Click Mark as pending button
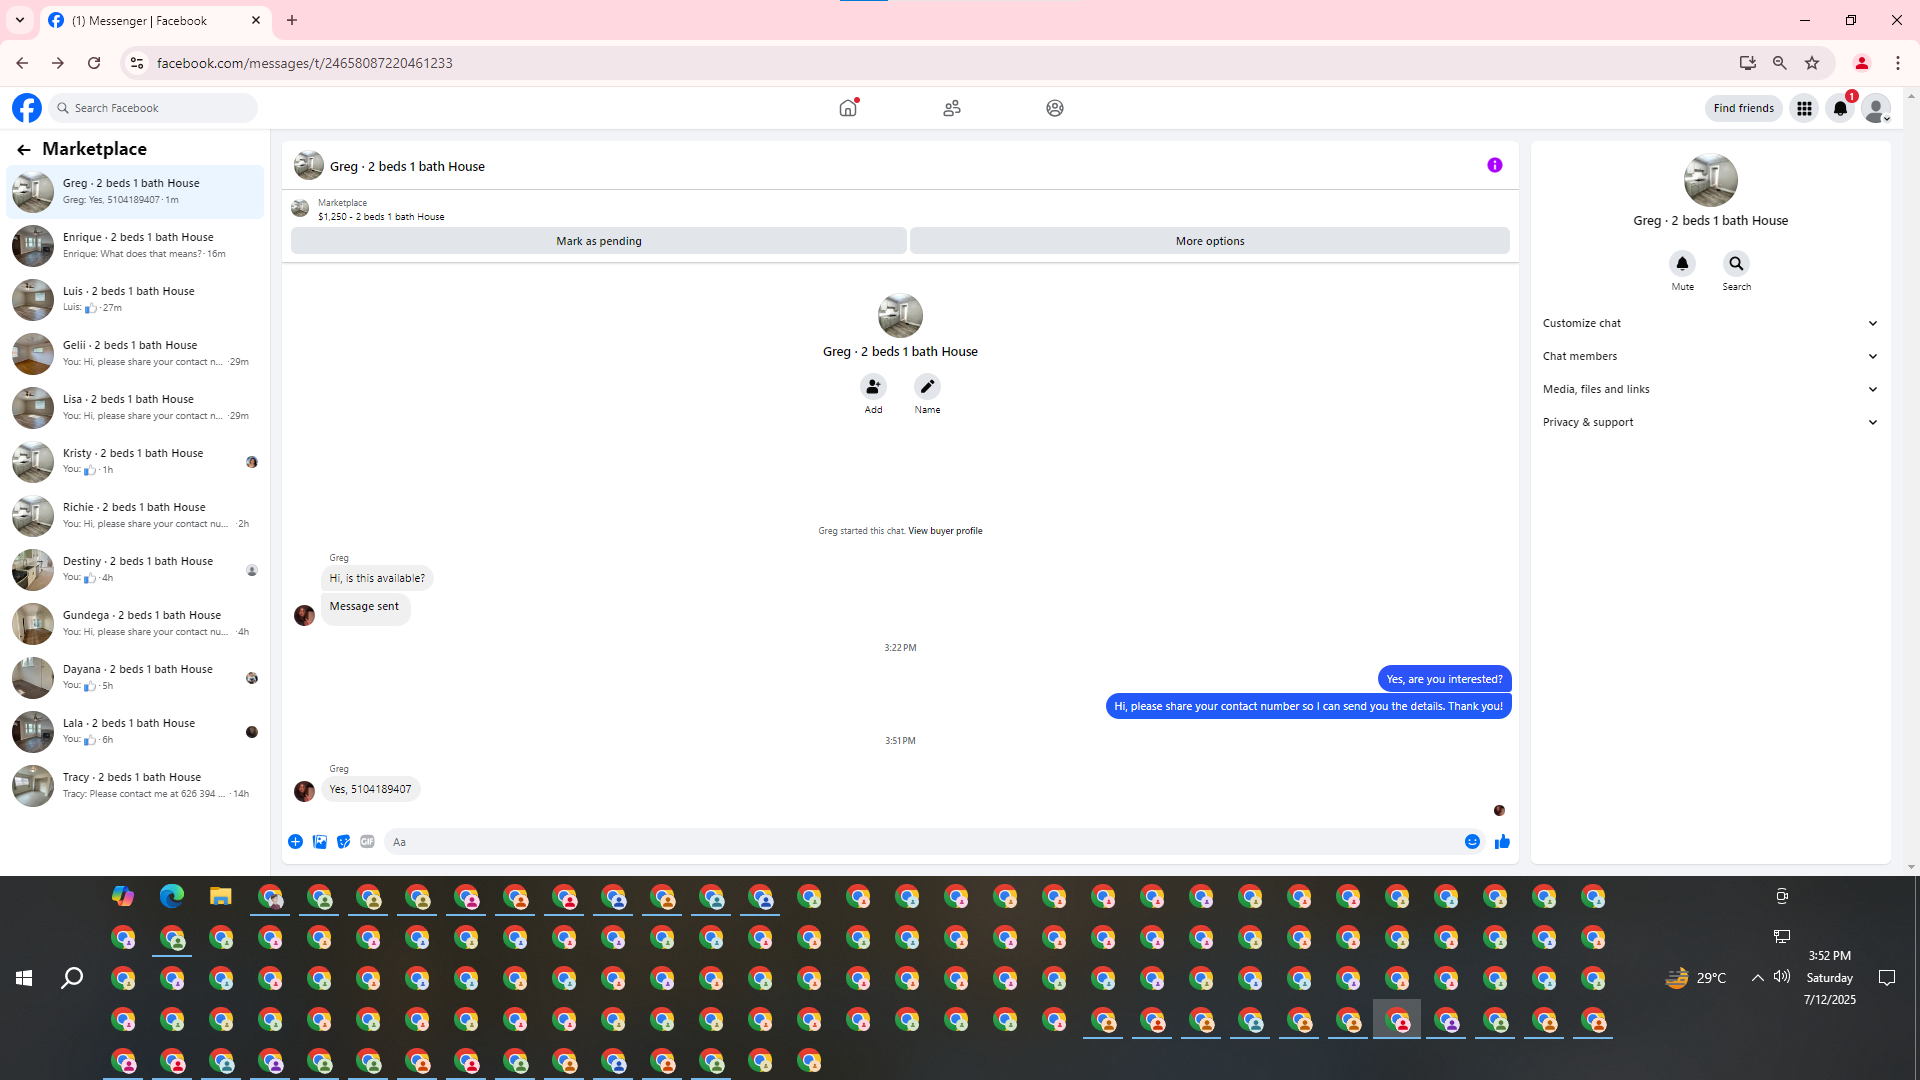The height and width of the screenshot is (1080, 1920). (598, 241)
